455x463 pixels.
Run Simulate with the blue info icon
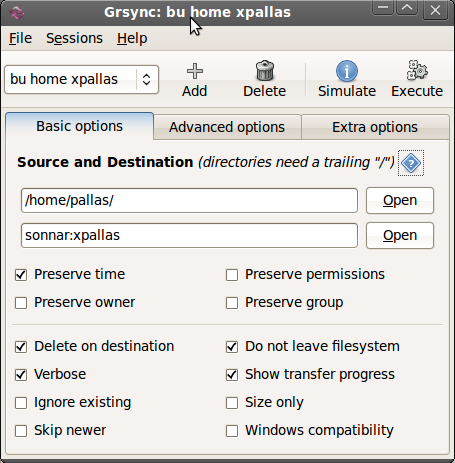[x=347, y=71]
